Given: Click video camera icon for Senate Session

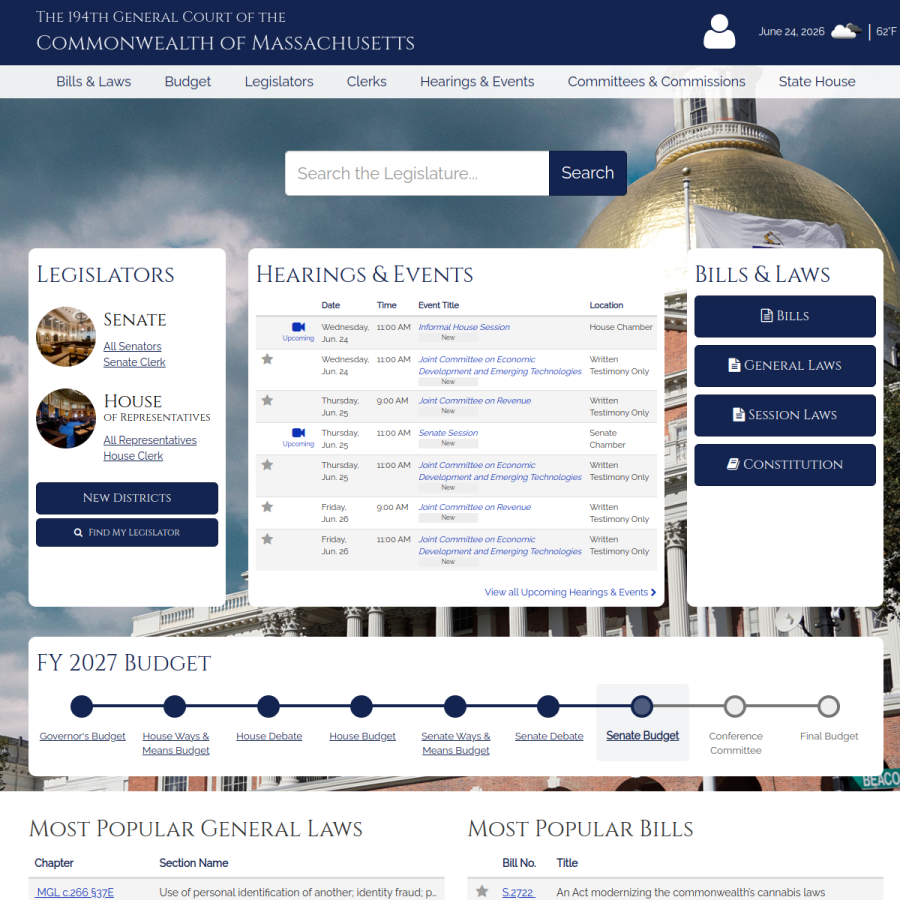Looking at the screenshot, I should [298, 432].
